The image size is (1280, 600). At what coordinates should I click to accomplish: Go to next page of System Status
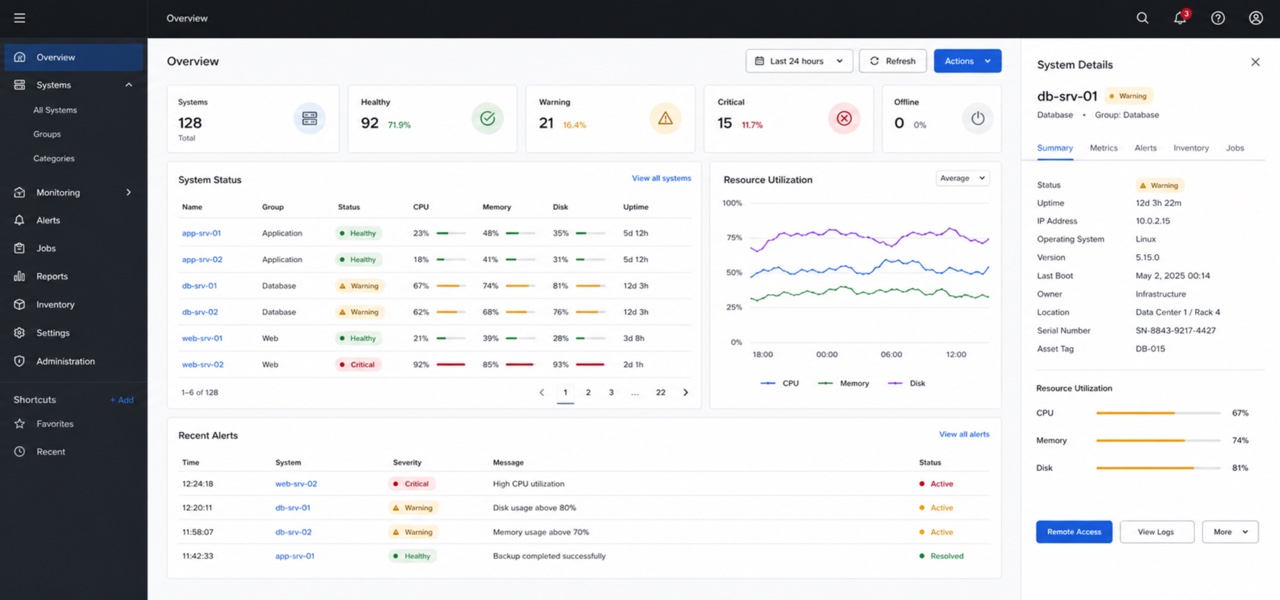tap(686, 393)
